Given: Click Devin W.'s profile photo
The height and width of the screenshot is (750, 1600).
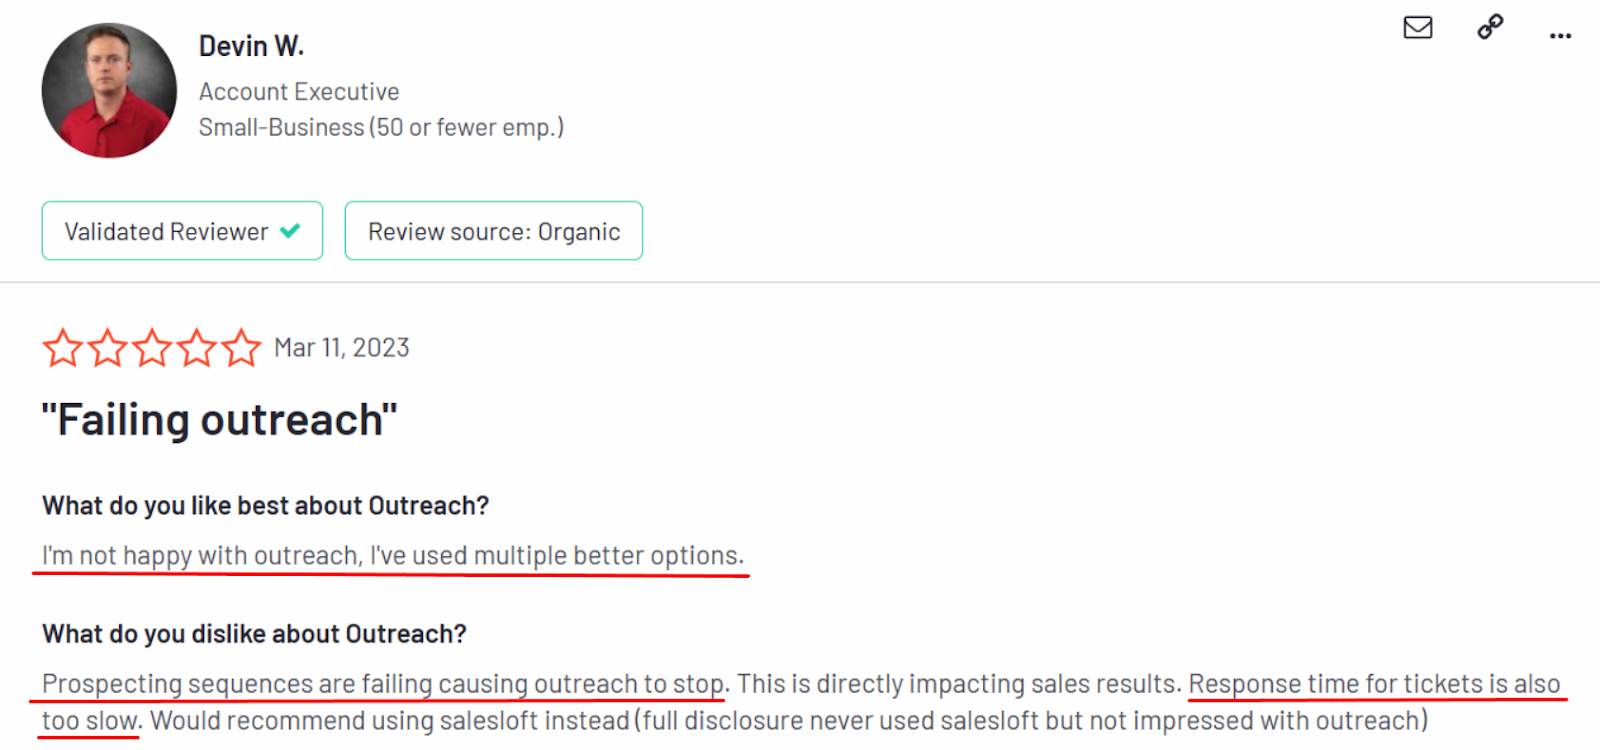Looking at the screenshot, I should tap(110, 90).
